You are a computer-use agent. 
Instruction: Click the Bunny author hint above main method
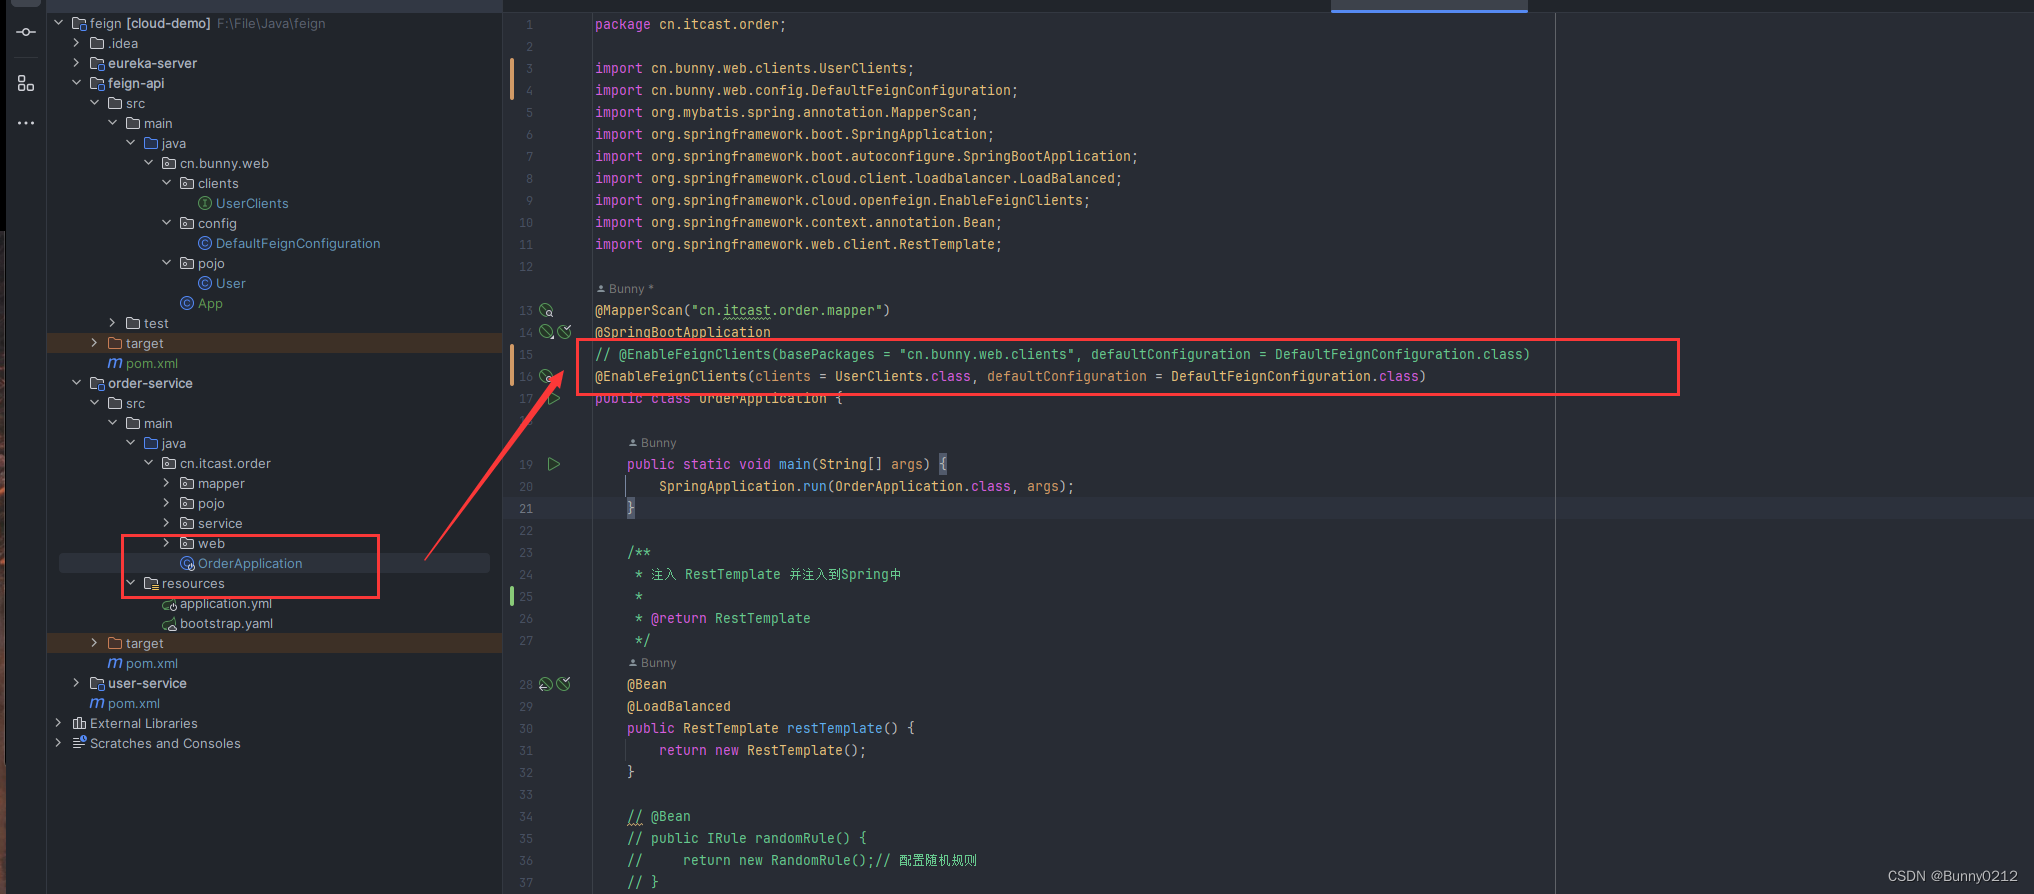click(652, 443)
